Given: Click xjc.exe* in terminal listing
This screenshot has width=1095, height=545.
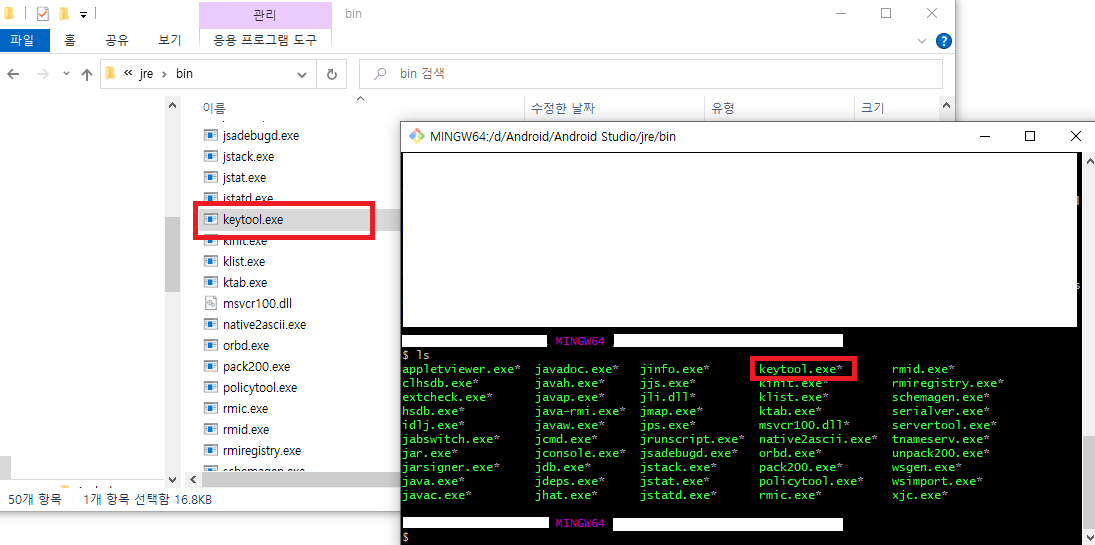Looking at the screenshot, I should click(x=920, y=495).
